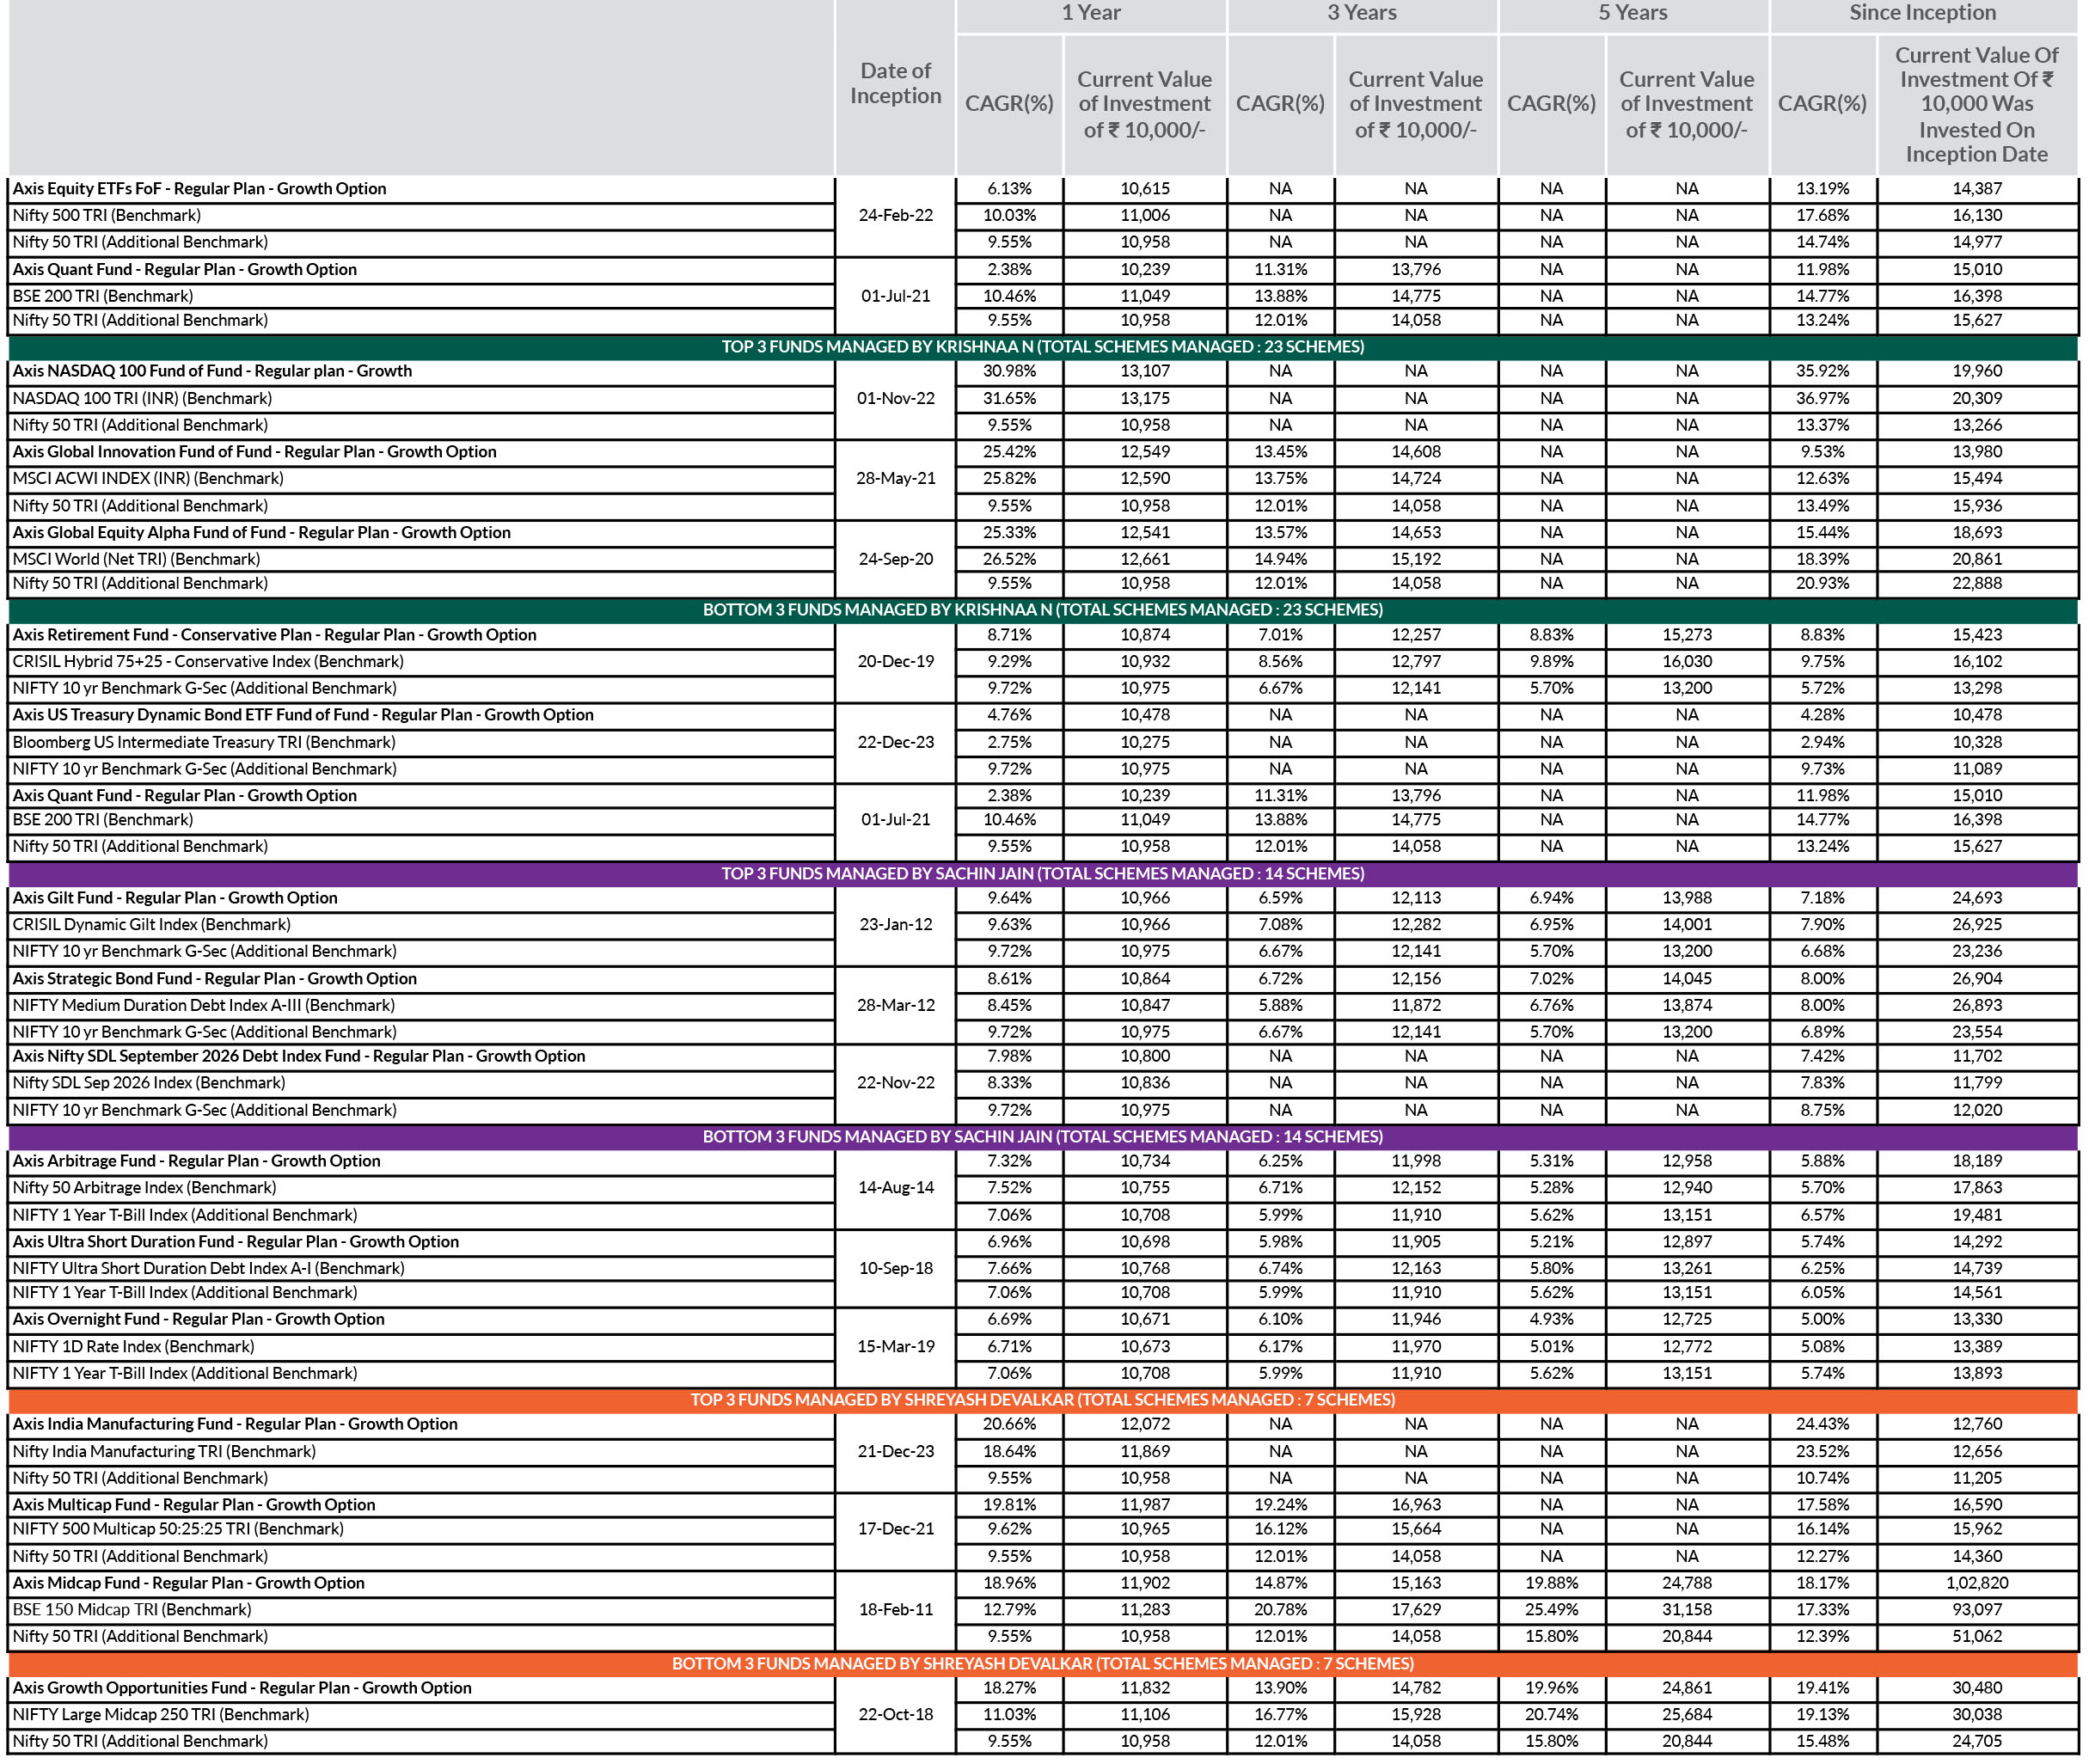Click the 'Date of Inception' column header
The image size is (2089, 1764).
tap(895, 83)
